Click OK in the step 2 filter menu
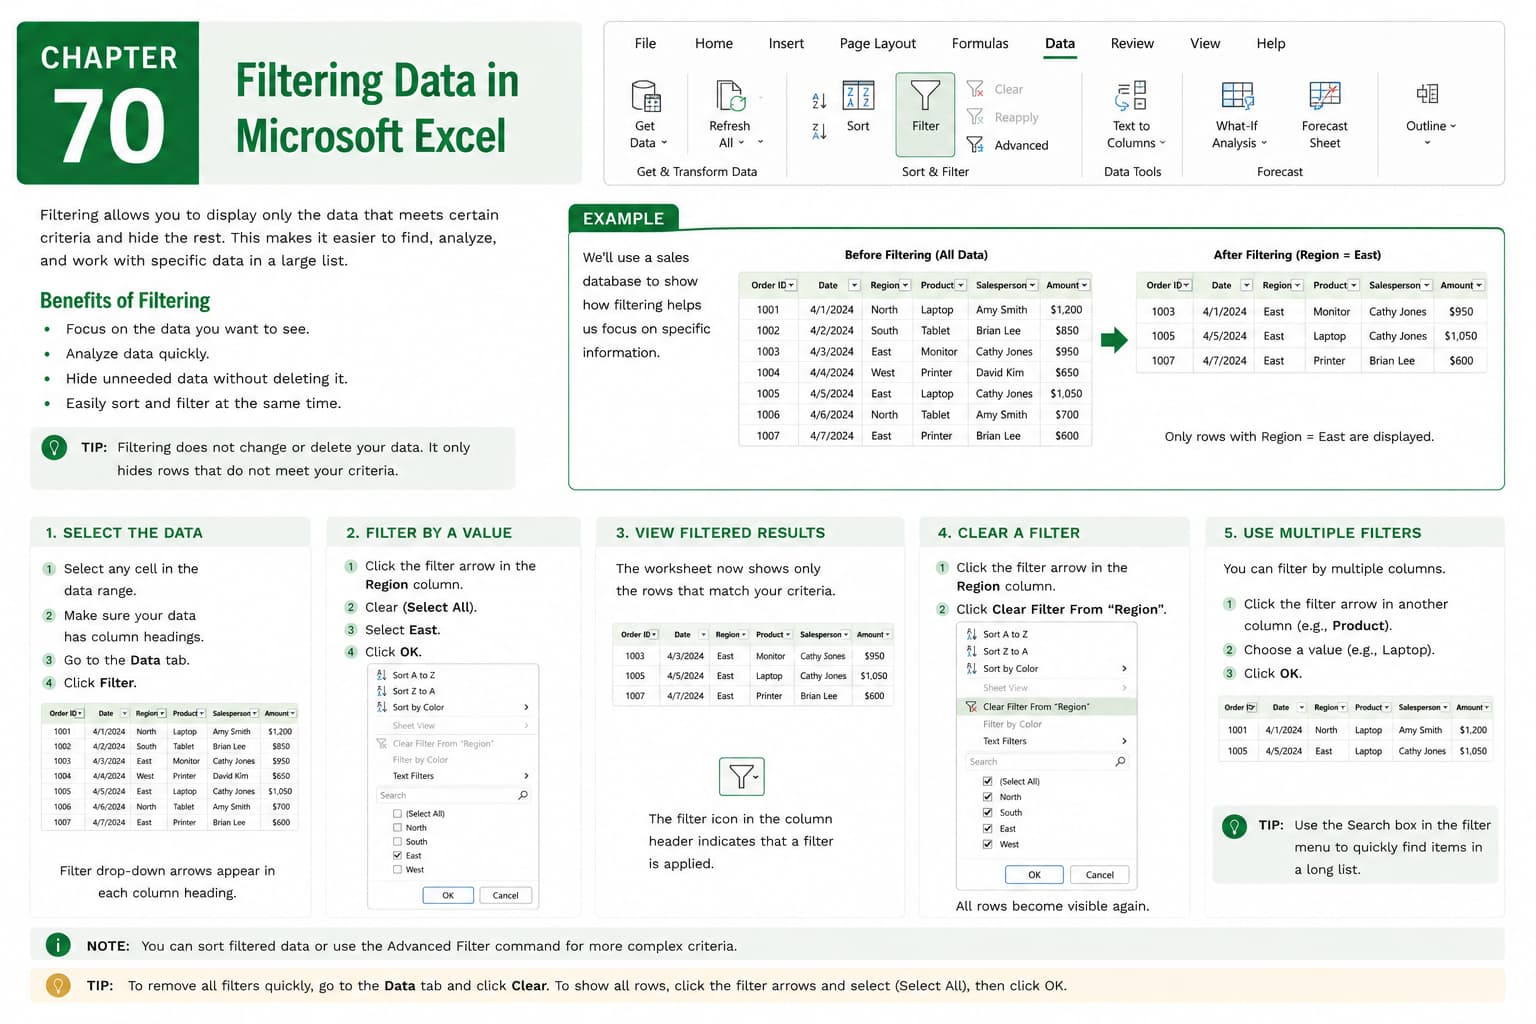The image size is (1536, 1024). [x=448, y=895]
